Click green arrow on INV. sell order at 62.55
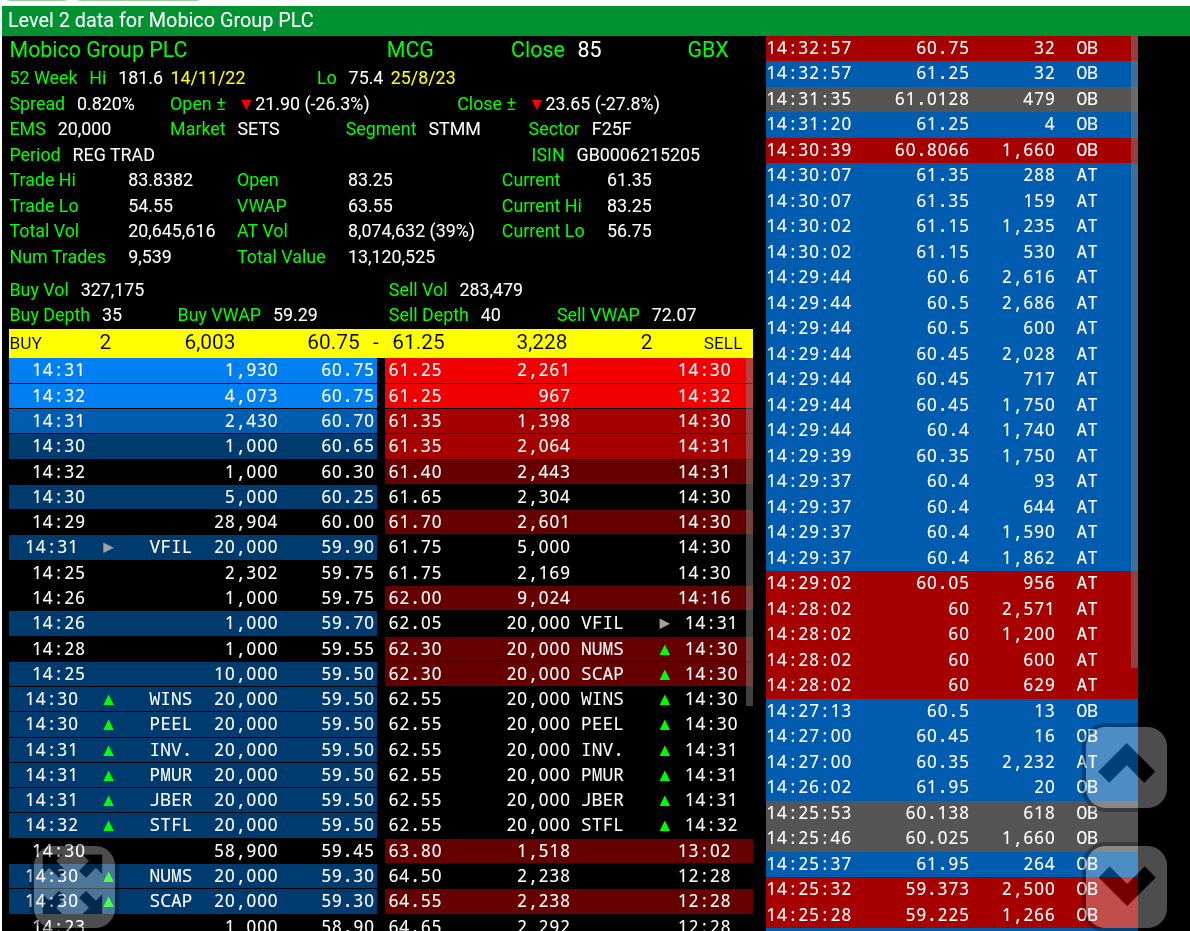Viewport: 1190px width, 931px height. point(665,750)
